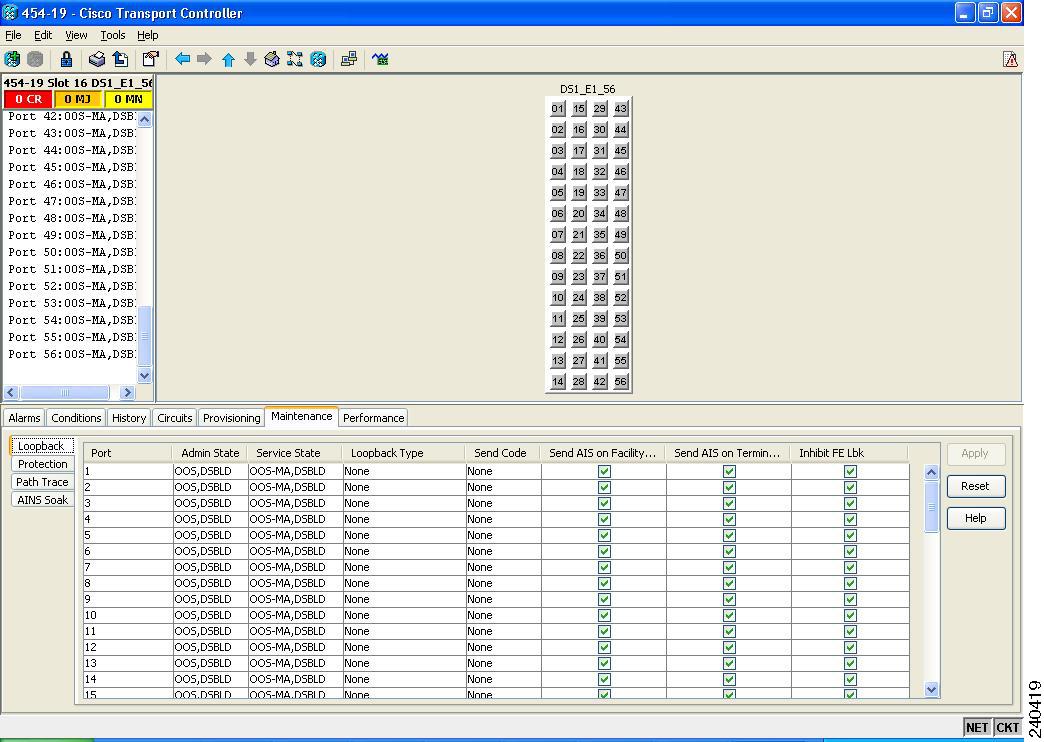1044x742 pixels.
Task: Select port 14 on the card graphic
Action: coord(558,382)
